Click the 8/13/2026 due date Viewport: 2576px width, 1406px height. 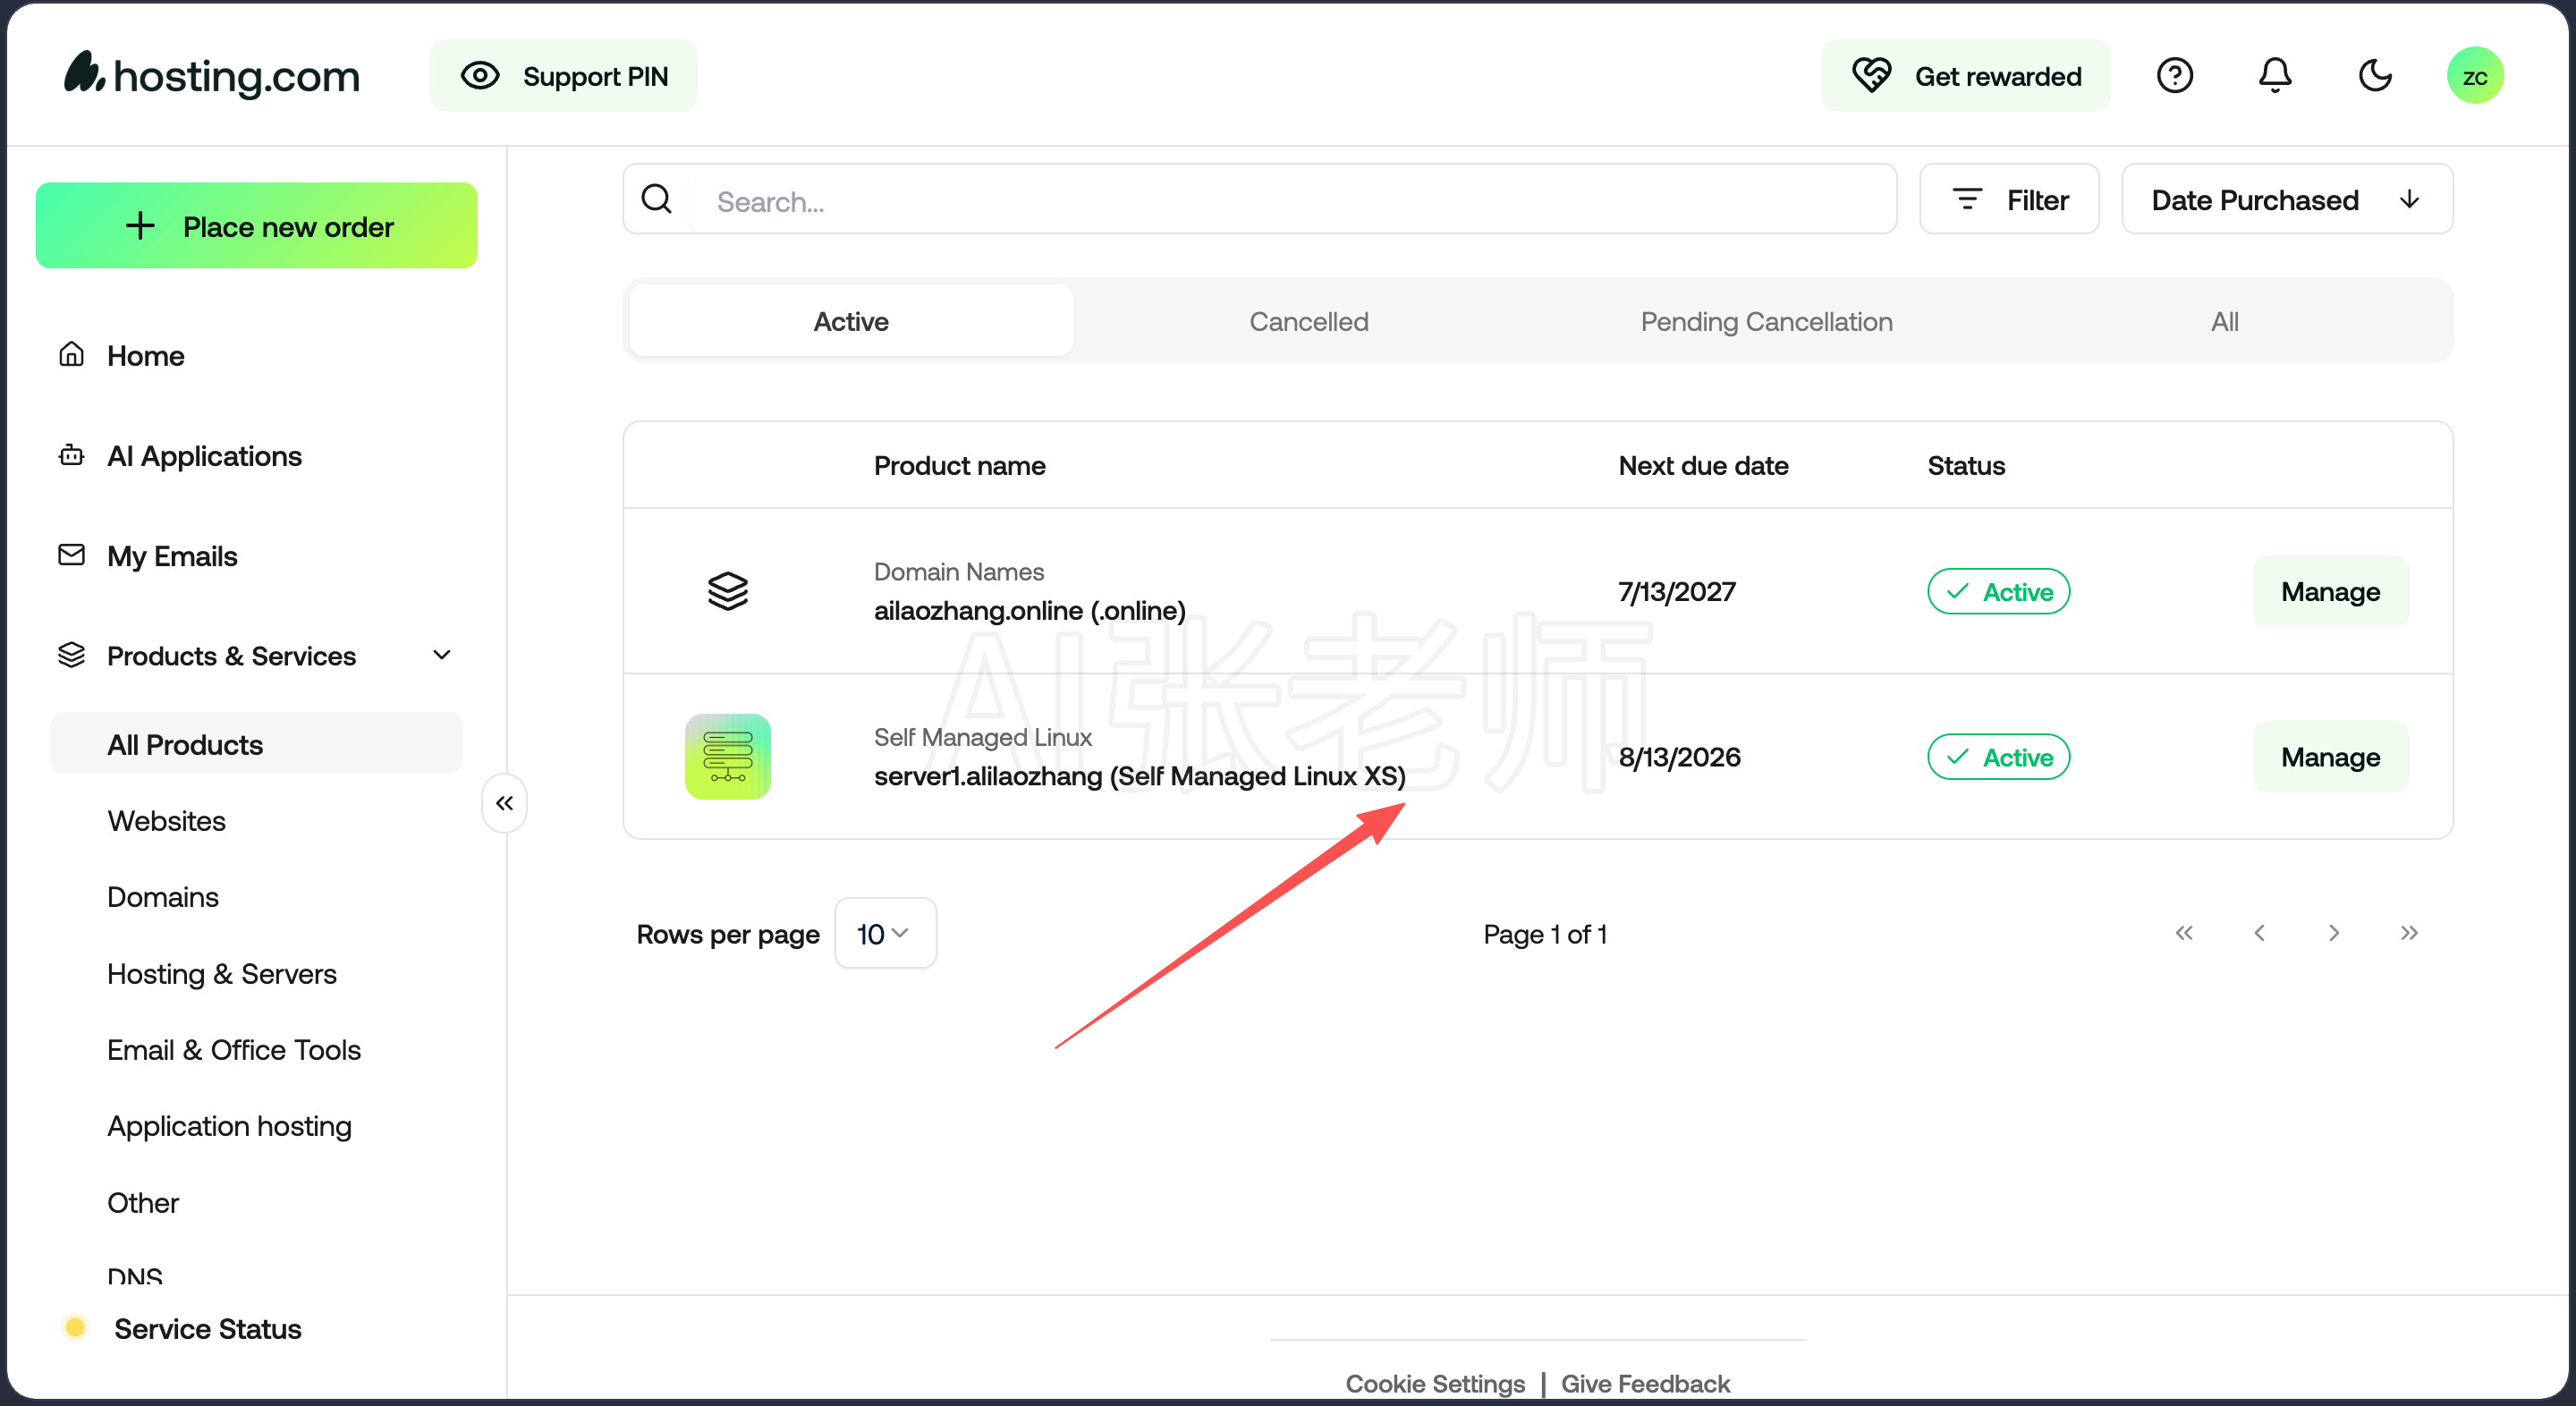(1680, 757)
